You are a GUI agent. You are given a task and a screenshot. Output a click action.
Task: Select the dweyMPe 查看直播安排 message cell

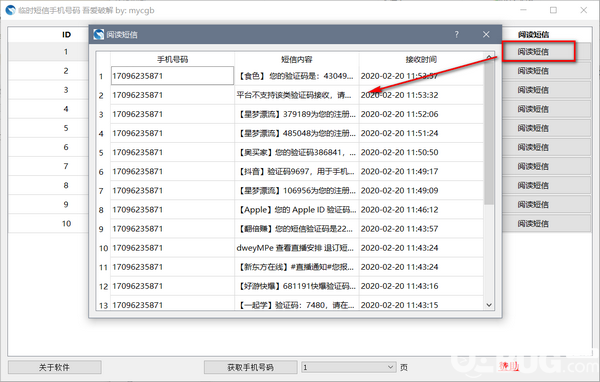[297, 248]
